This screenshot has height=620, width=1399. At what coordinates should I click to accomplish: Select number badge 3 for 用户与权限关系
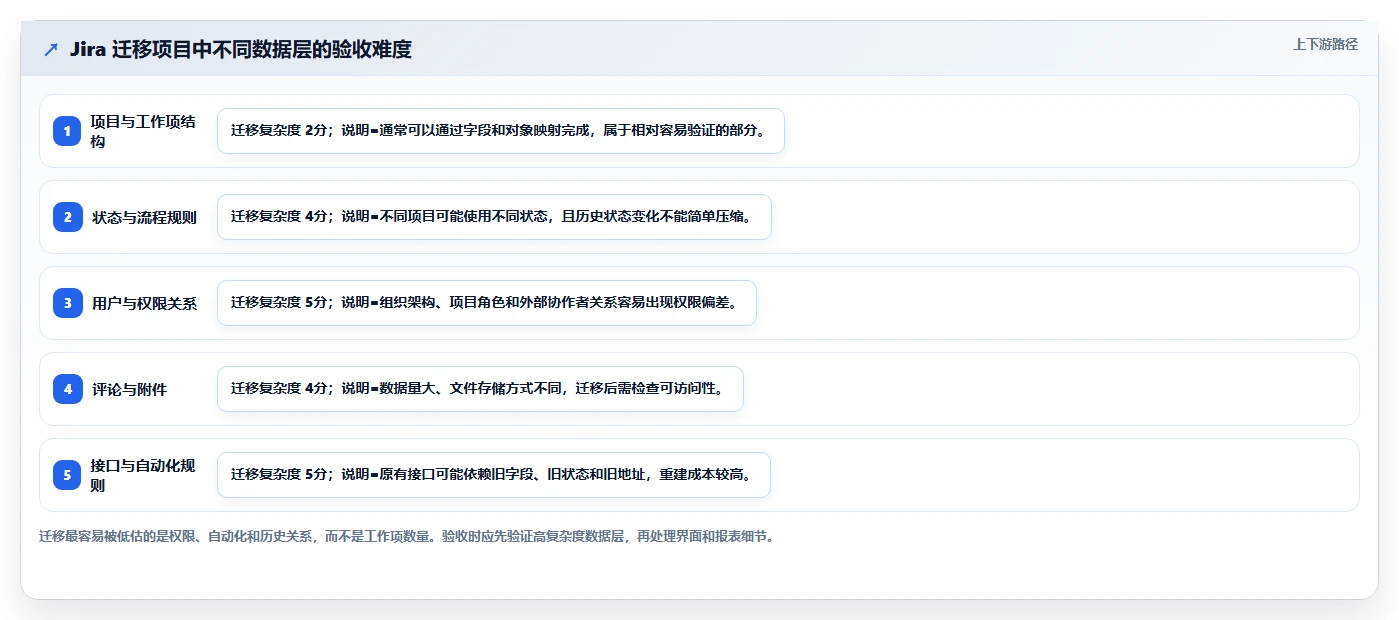tap(67, 303)
